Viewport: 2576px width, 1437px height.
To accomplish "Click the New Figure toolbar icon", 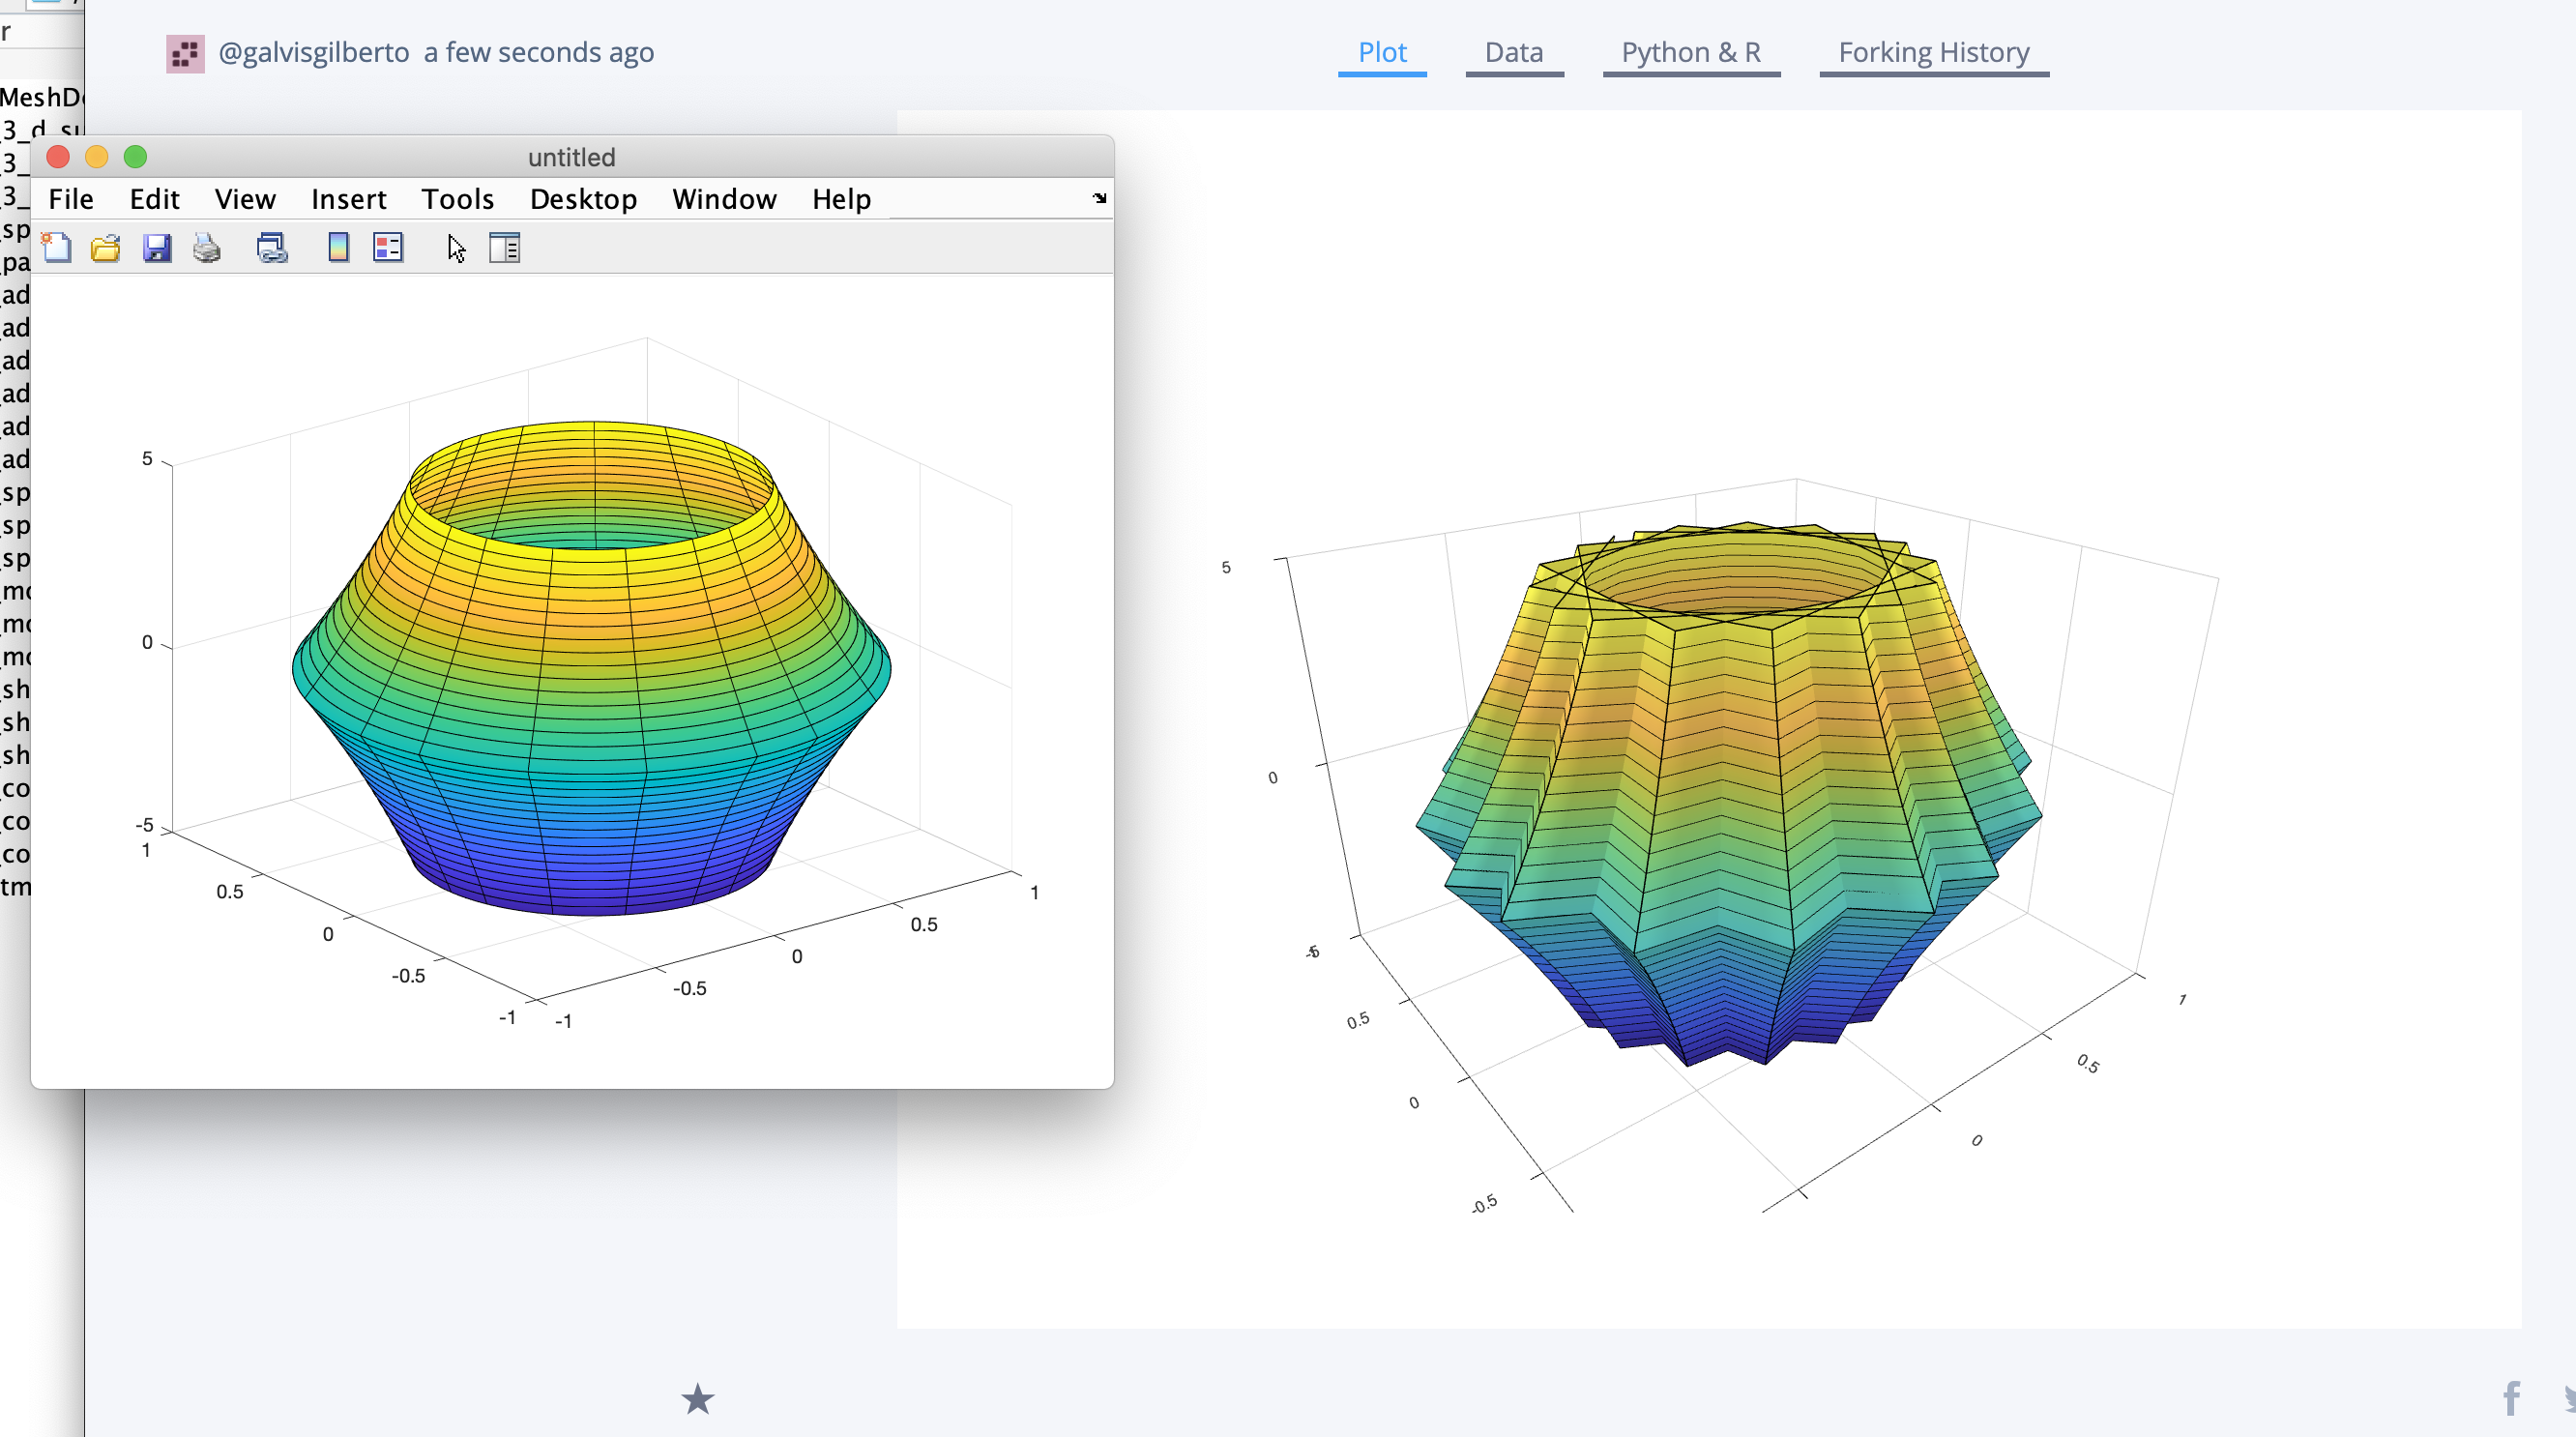I will coord(56,247).
